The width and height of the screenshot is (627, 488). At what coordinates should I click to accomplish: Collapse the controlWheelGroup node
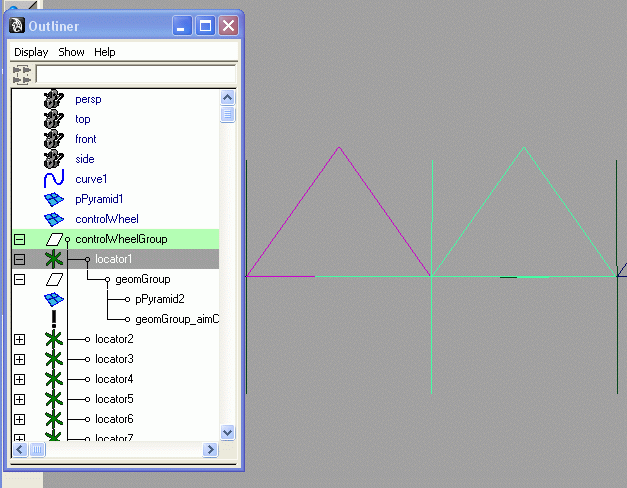pyautogui.click(x=19, y=239)
